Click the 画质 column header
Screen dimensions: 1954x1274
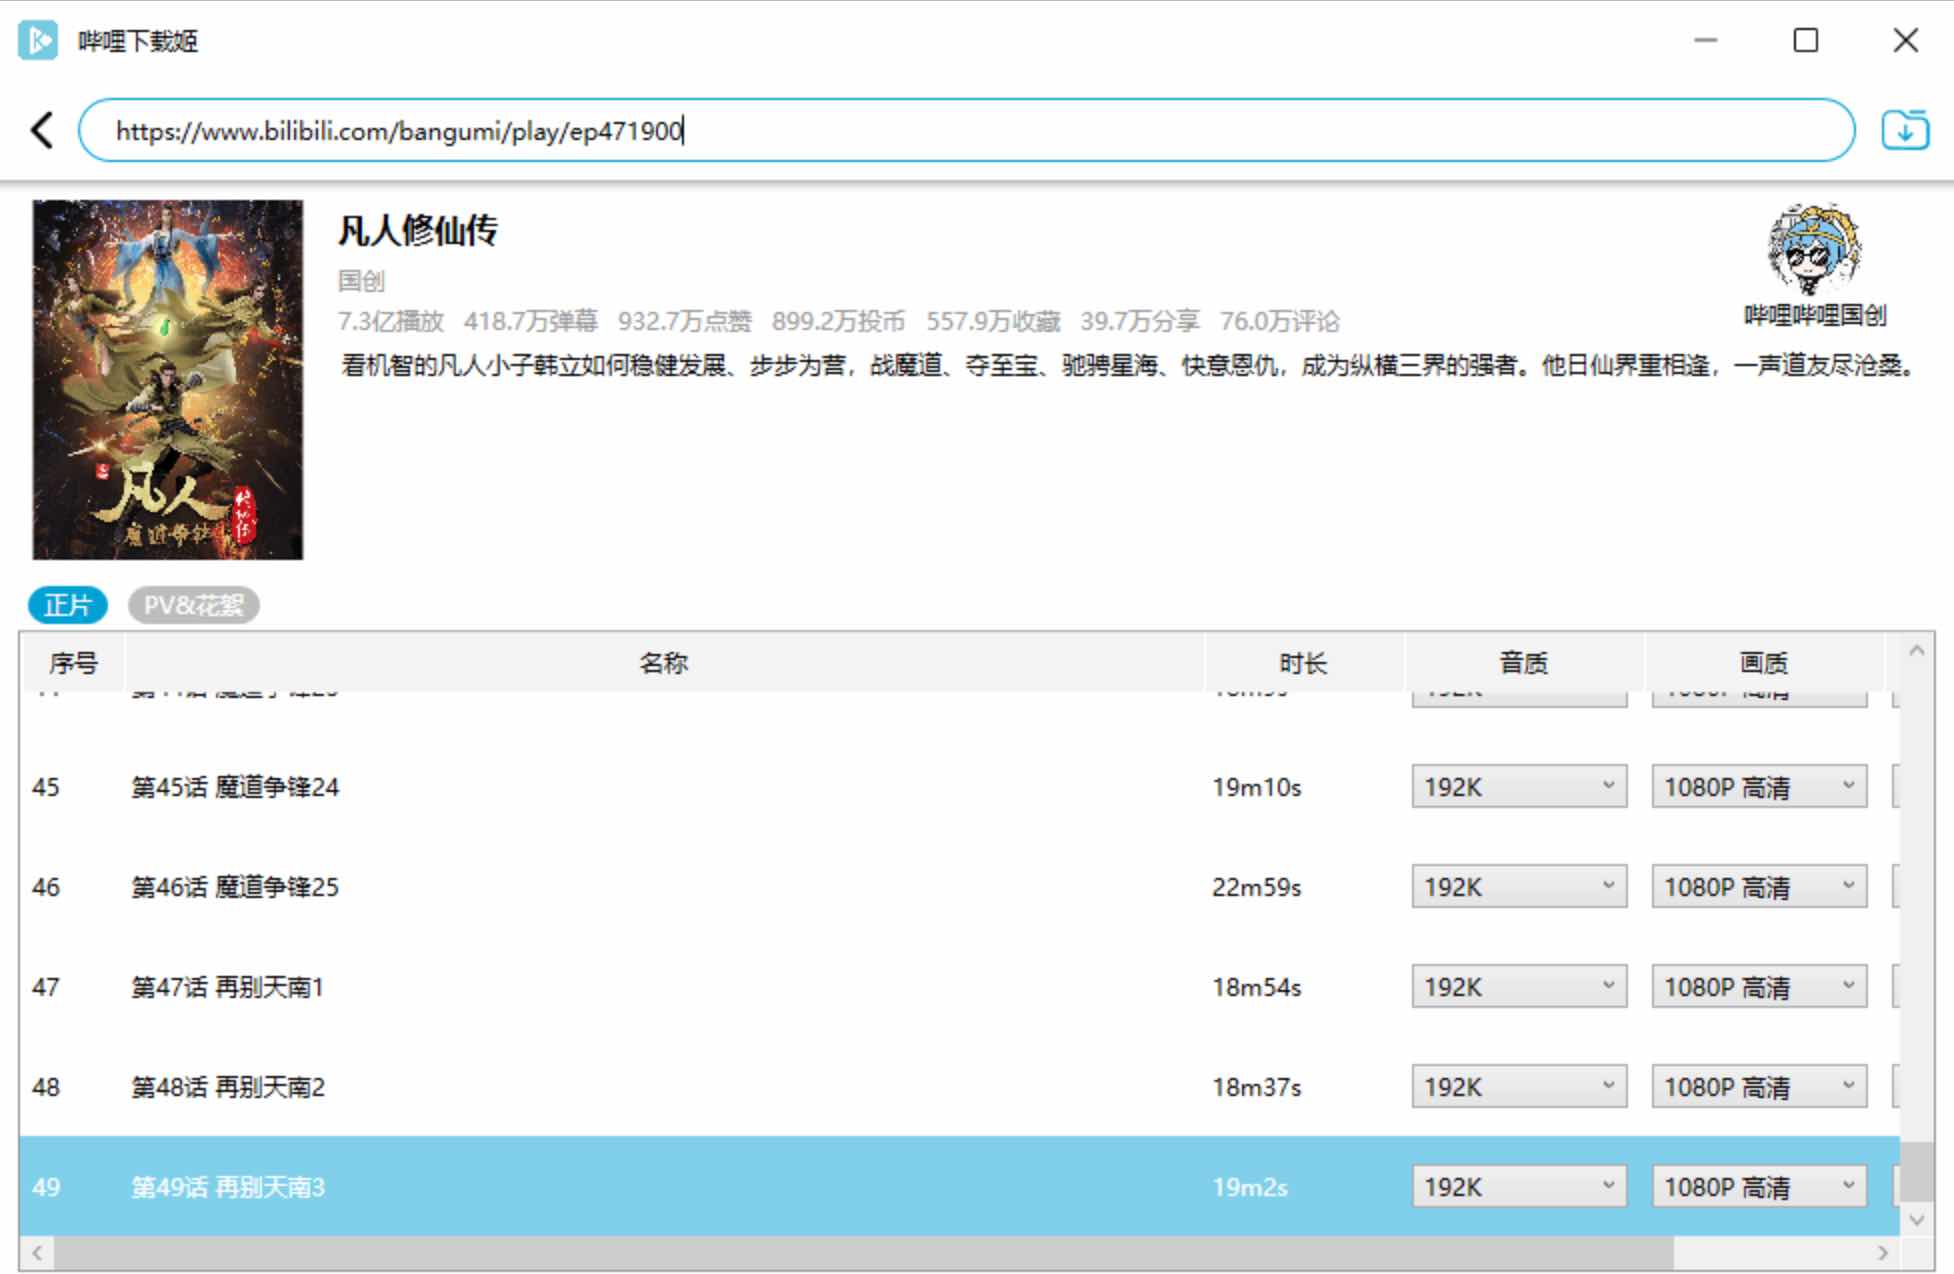(1764, 662)
